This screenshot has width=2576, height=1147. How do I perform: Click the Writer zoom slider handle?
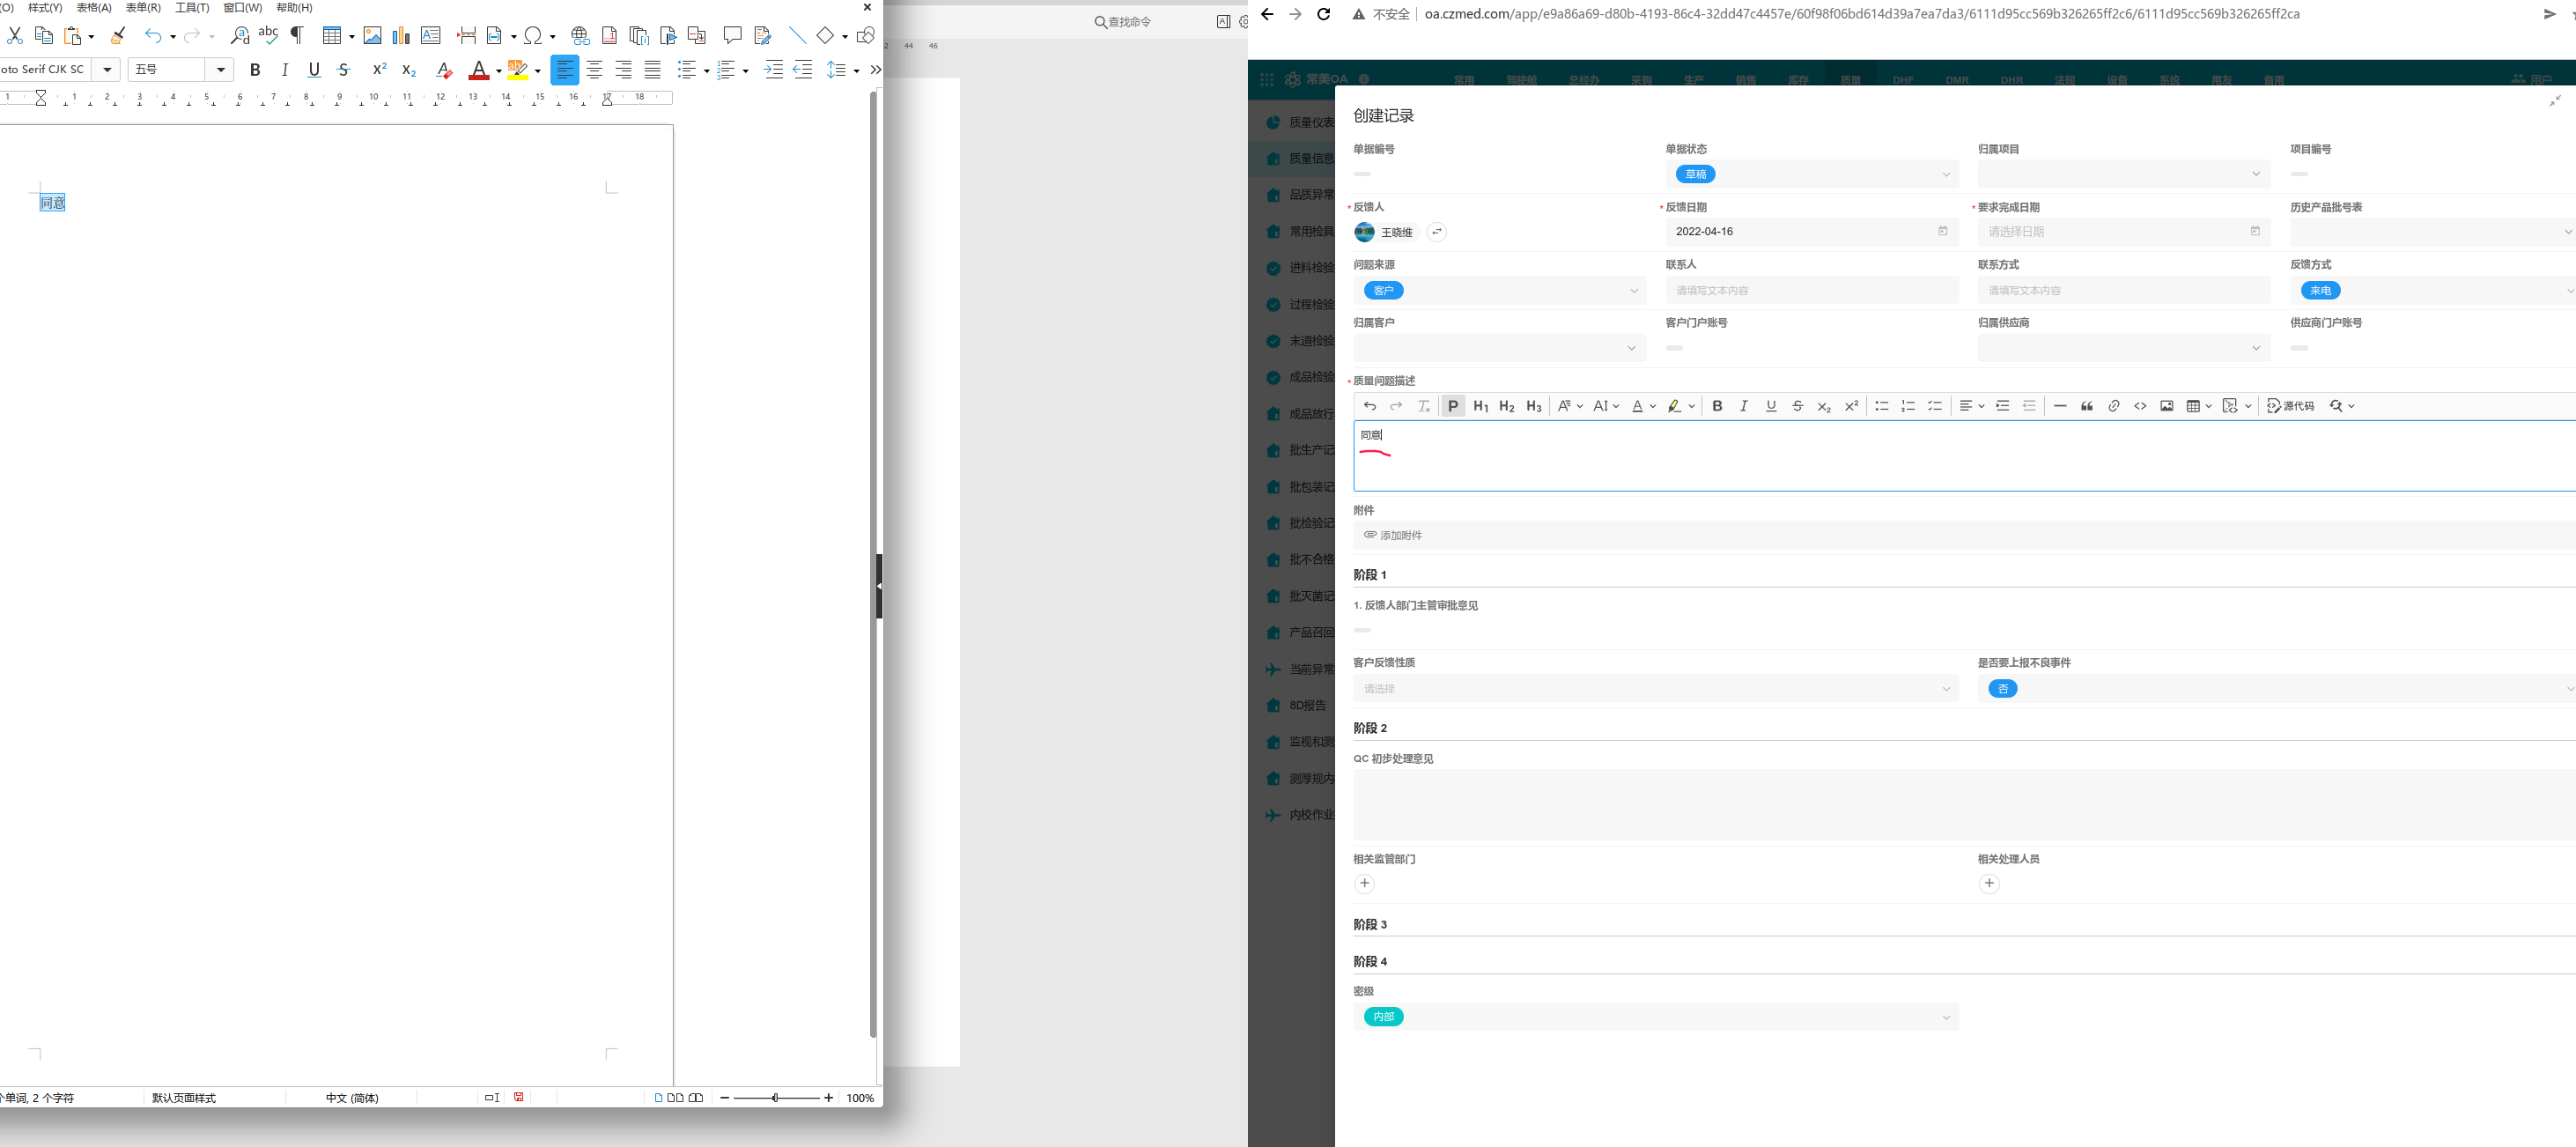[775, 1098]
